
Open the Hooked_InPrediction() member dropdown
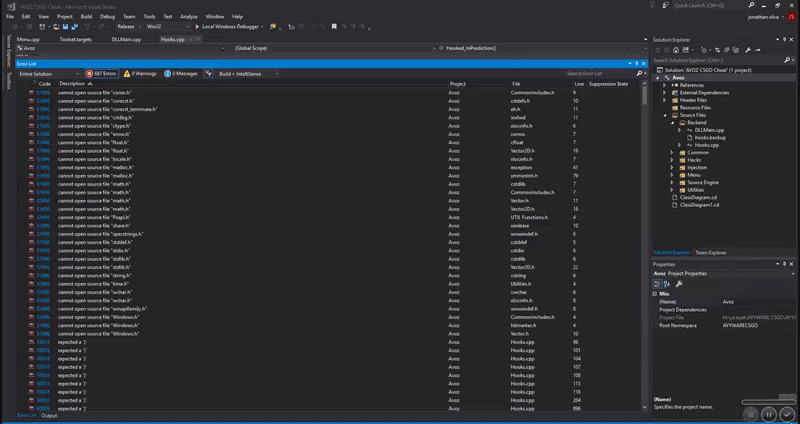[544, 48]
